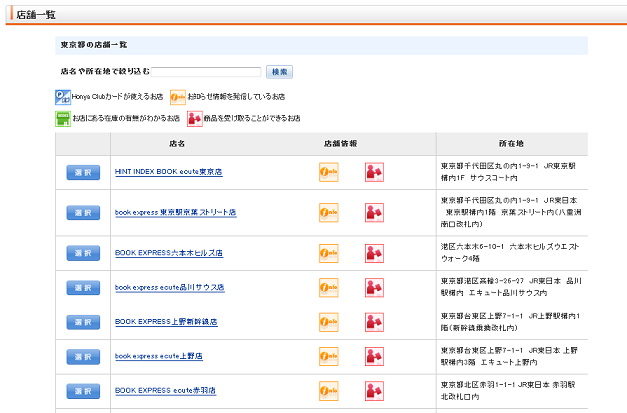The image size is (627, 413).
Task: Click pickup icon for HINT INDEX BOOK ecute東京店
Action: coord(374,172)
